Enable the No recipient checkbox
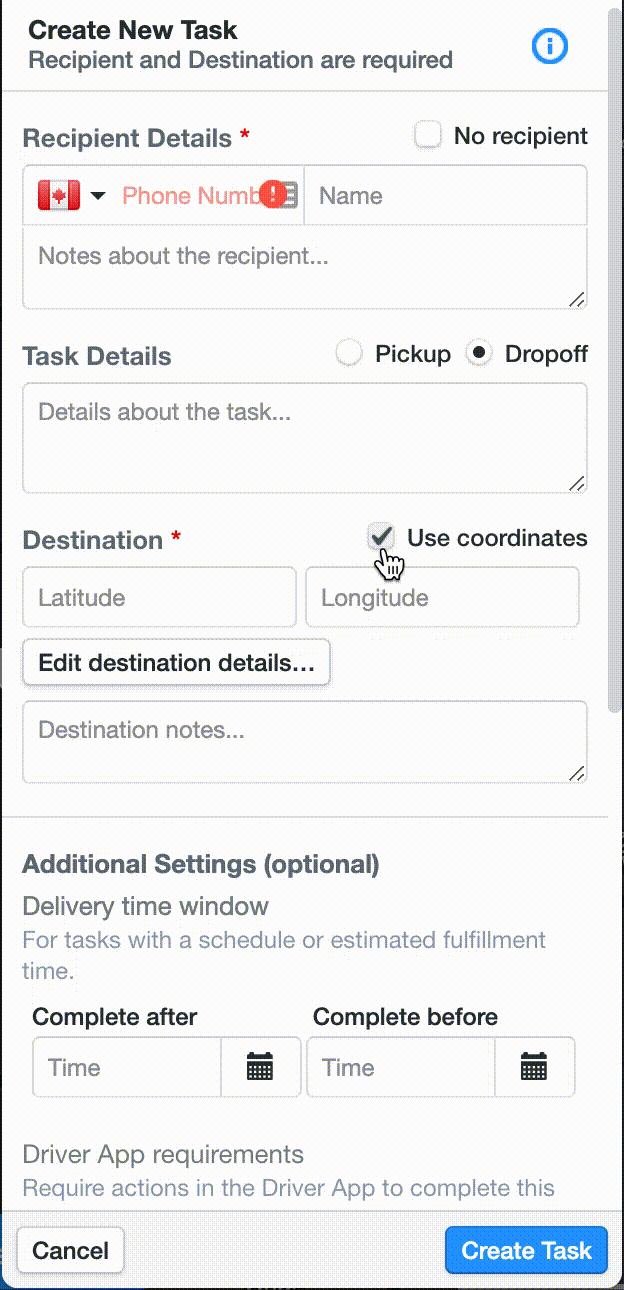This screenshot has width=624, height=1290. click(x=428, y=135)
